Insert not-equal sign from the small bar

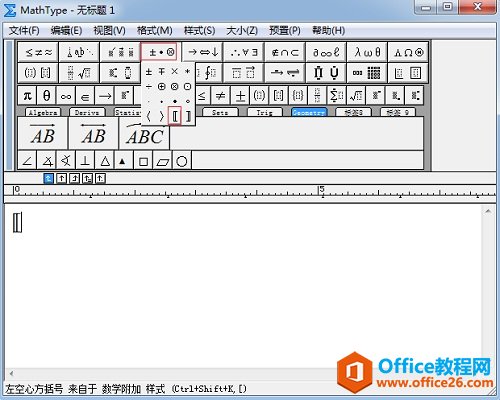point(220,96)
